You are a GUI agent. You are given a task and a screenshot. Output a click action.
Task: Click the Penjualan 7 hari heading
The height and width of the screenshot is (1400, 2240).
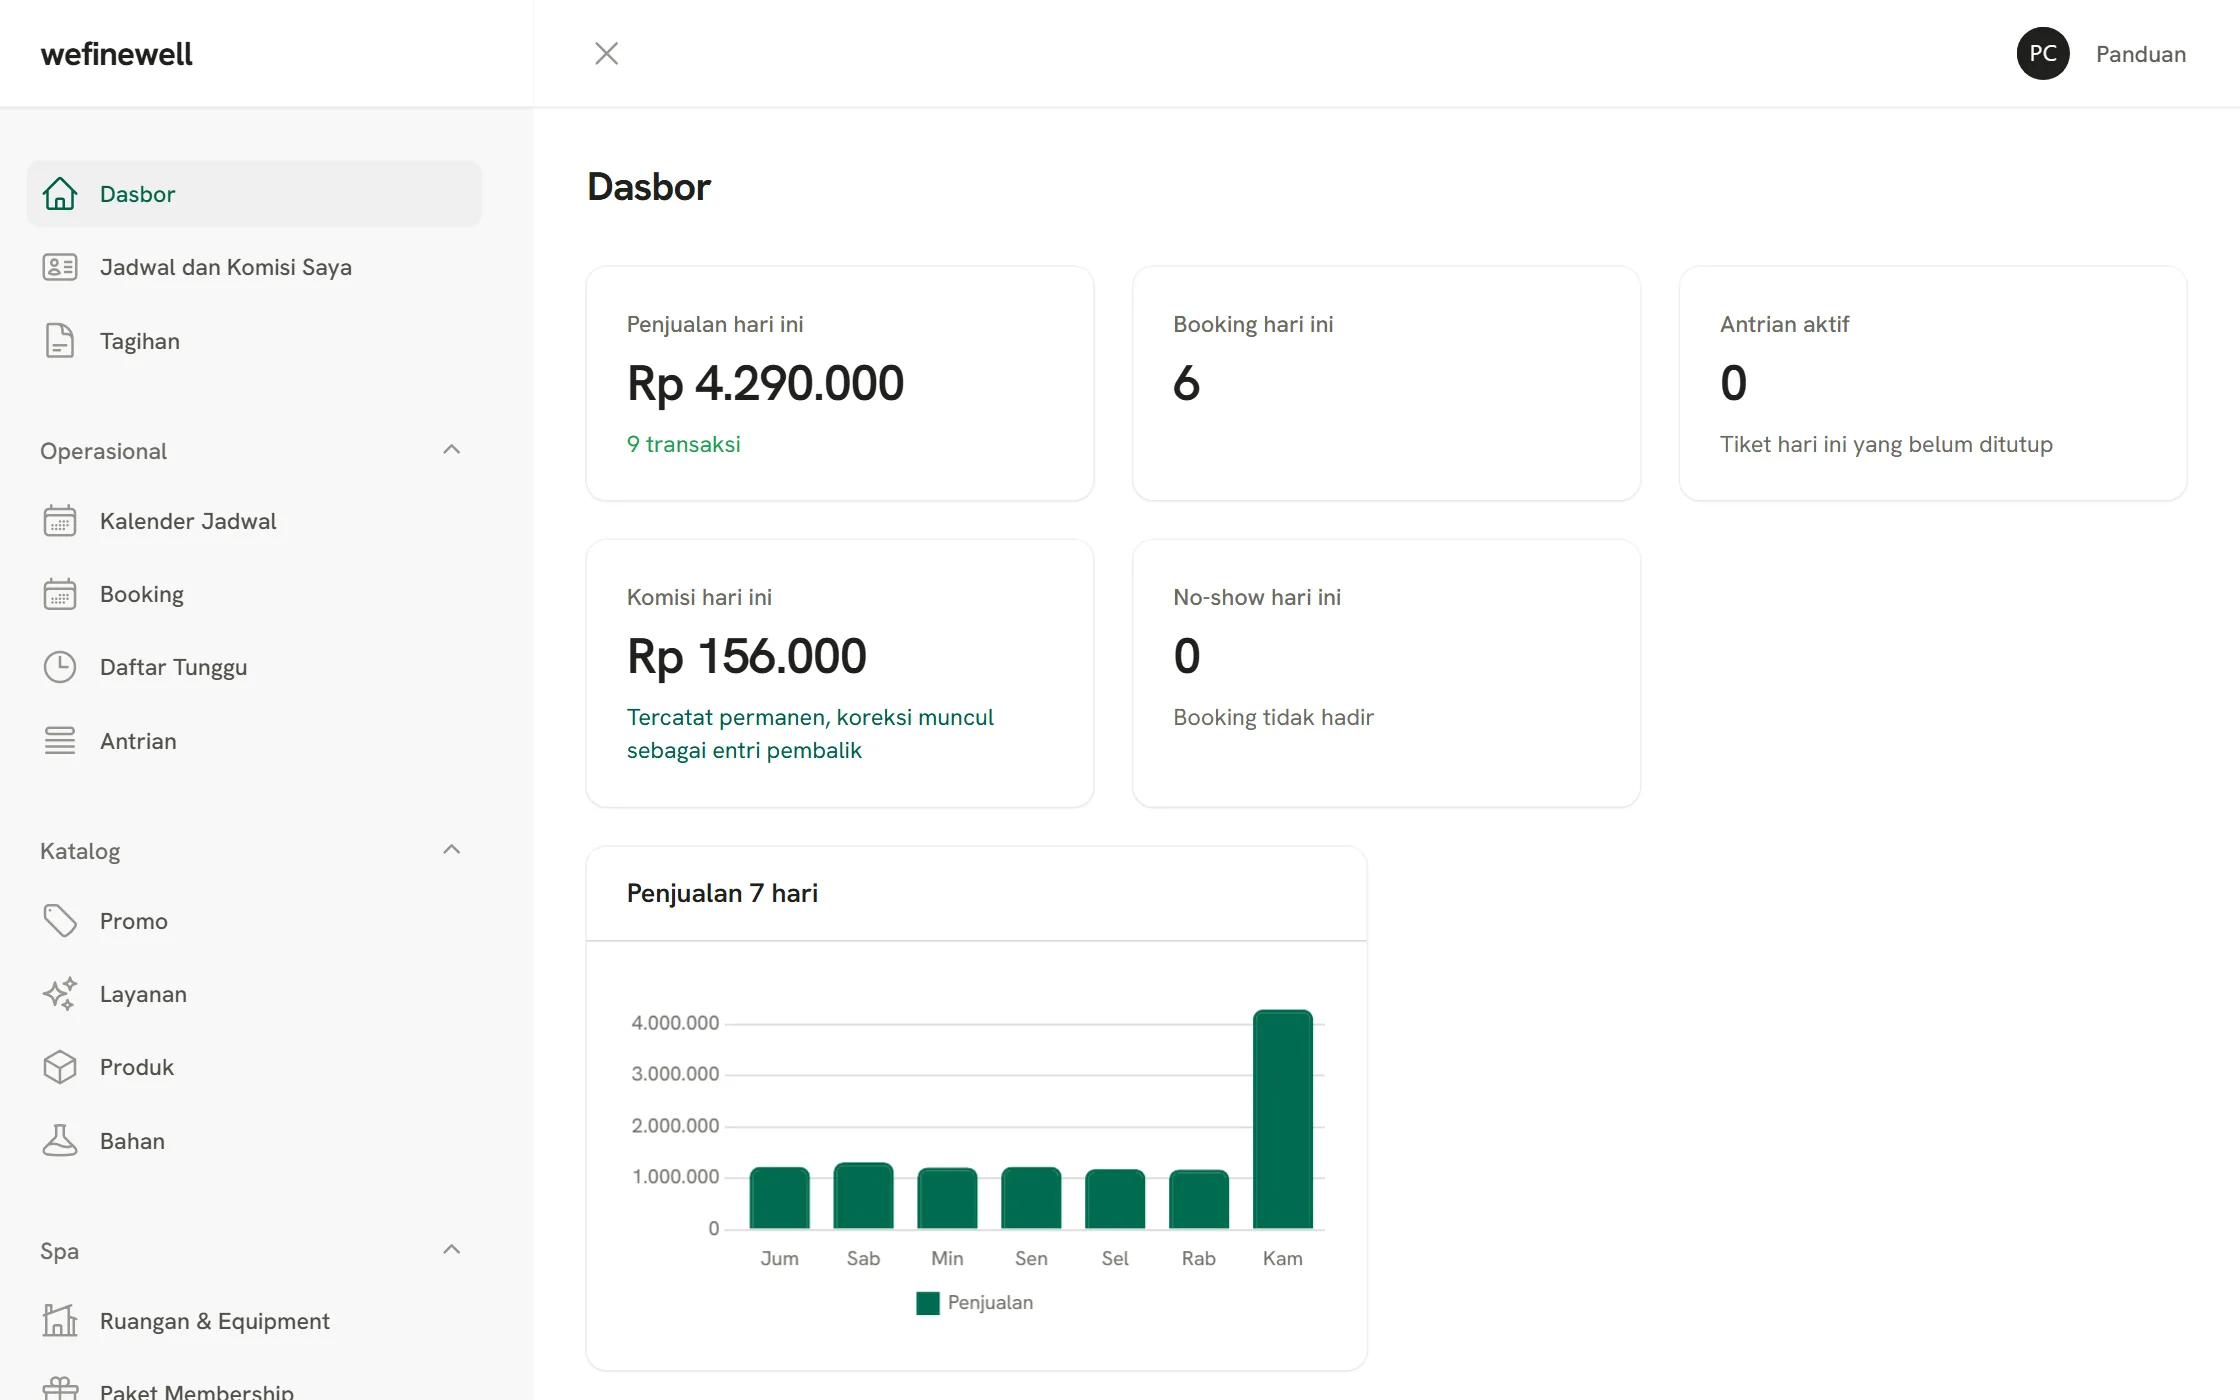[x=722, y=893]
